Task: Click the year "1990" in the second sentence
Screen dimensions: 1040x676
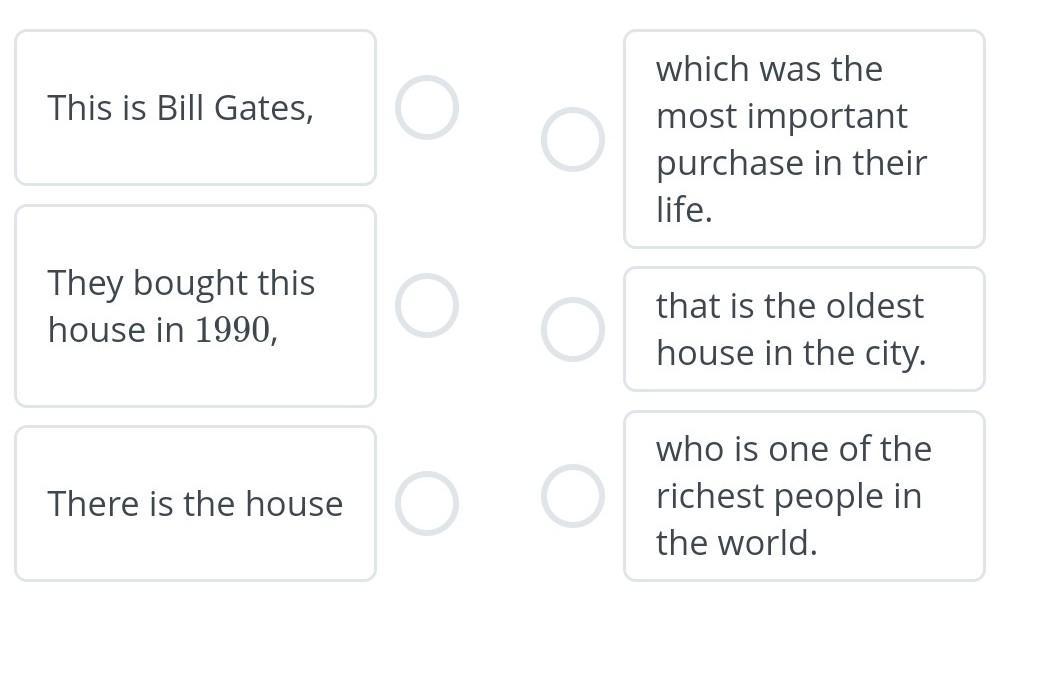Action: click(x=233, y=330)
